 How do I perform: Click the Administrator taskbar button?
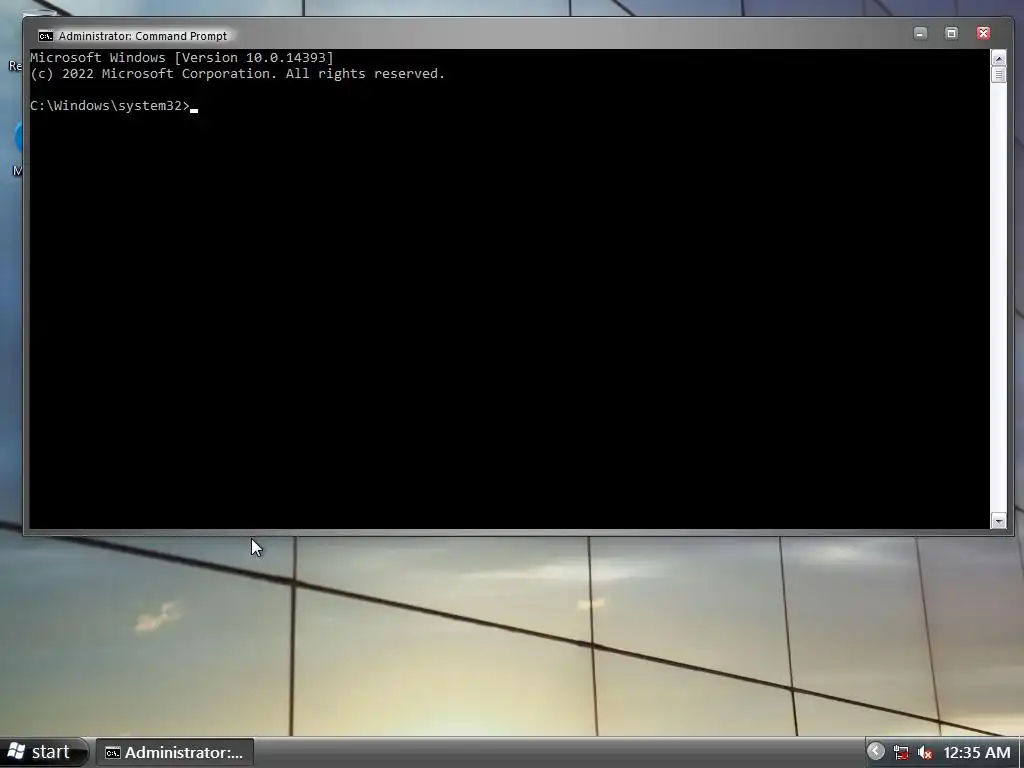pos(174,752)
